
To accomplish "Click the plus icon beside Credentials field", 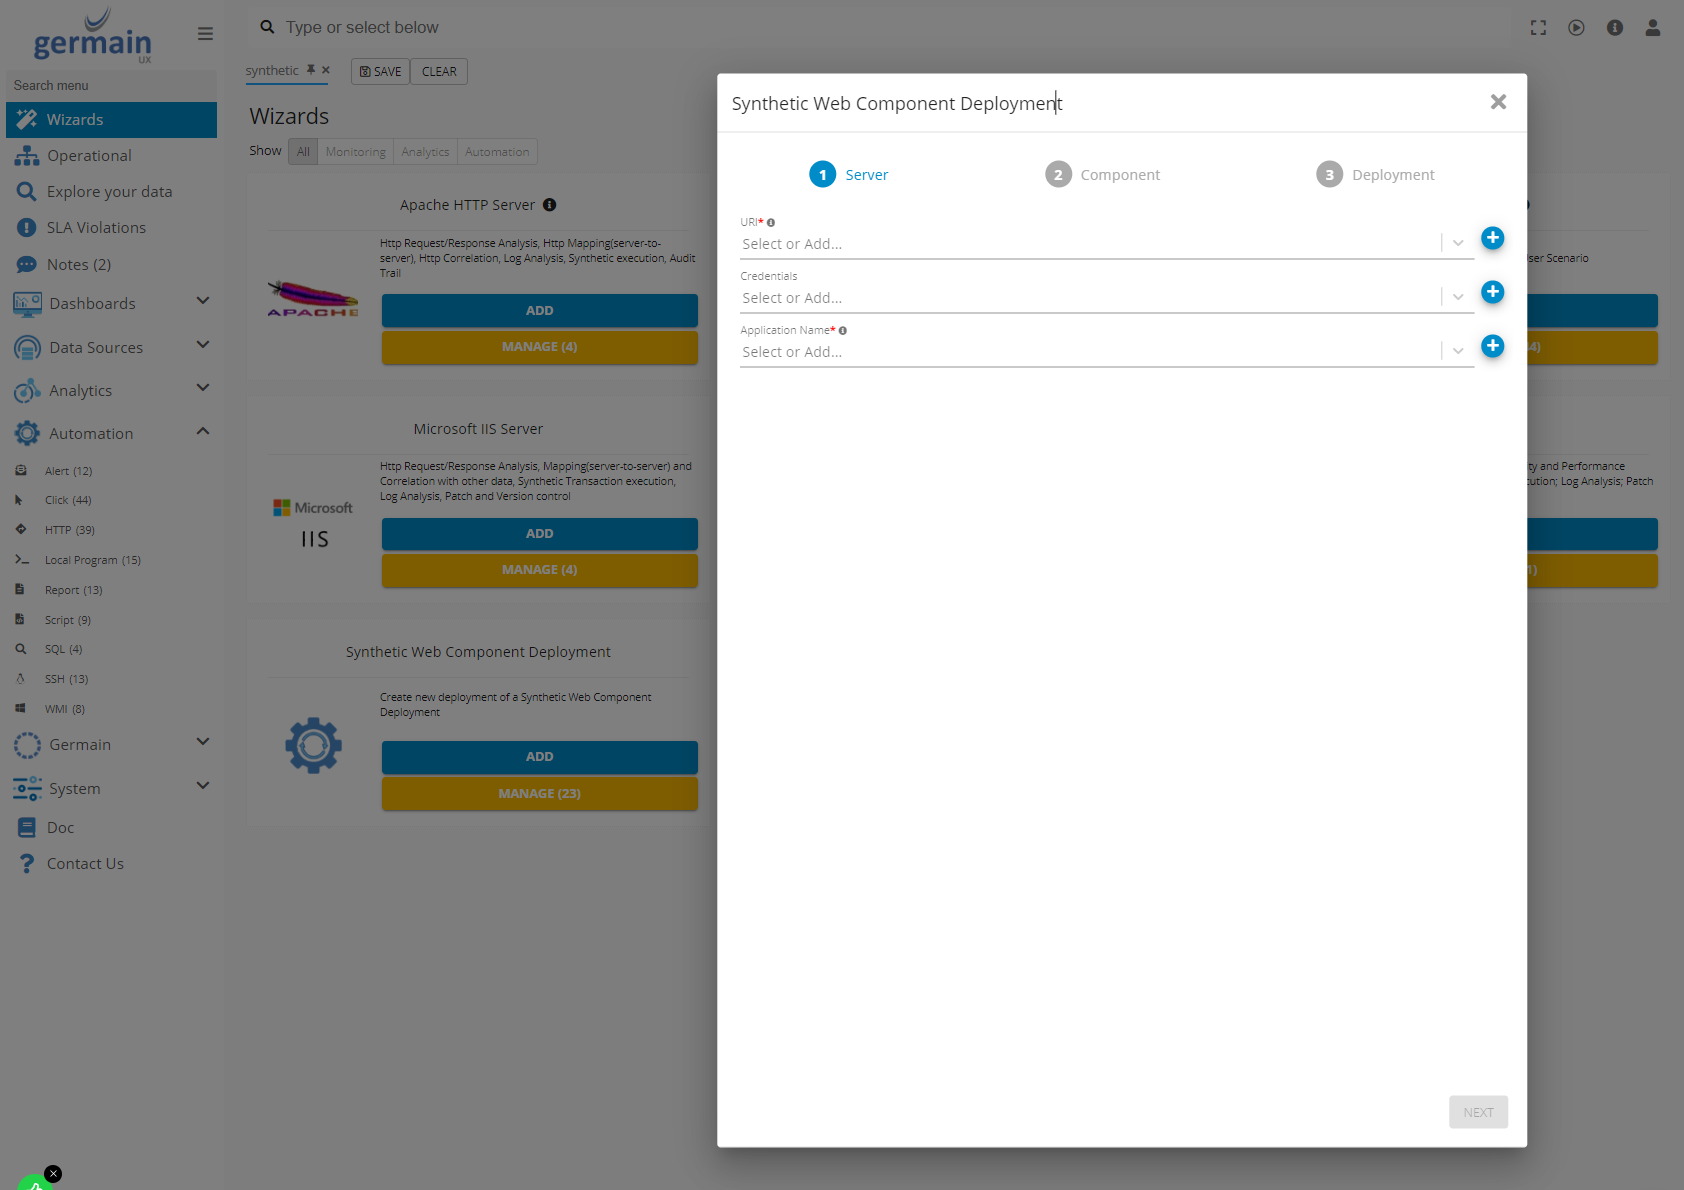I will (1492, 292).
